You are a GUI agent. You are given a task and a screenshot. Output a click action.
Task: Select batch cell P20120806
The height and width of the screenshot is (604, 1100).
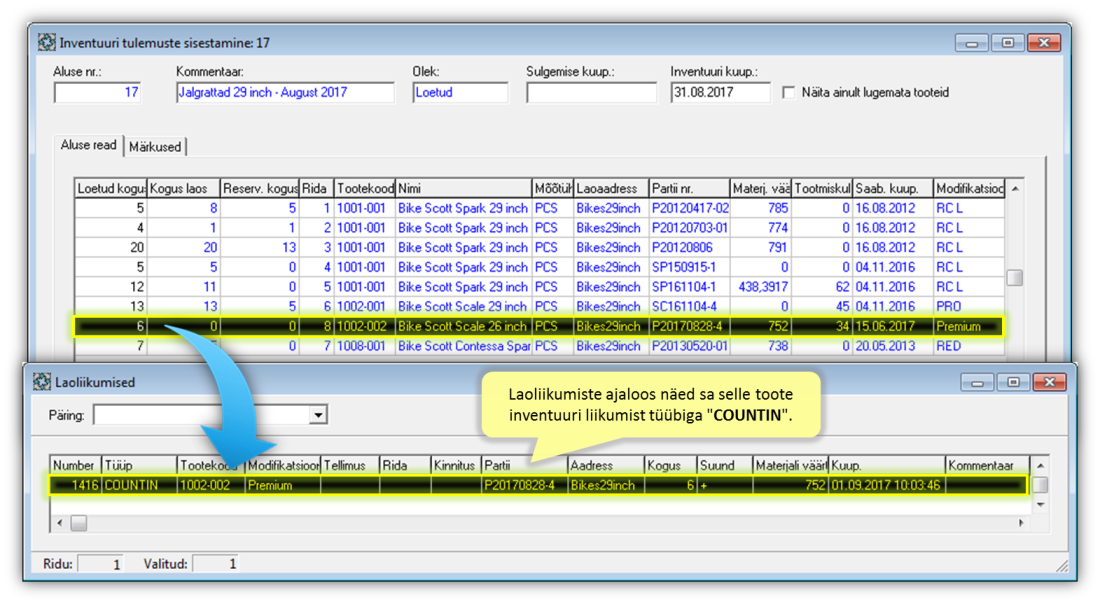690,248
